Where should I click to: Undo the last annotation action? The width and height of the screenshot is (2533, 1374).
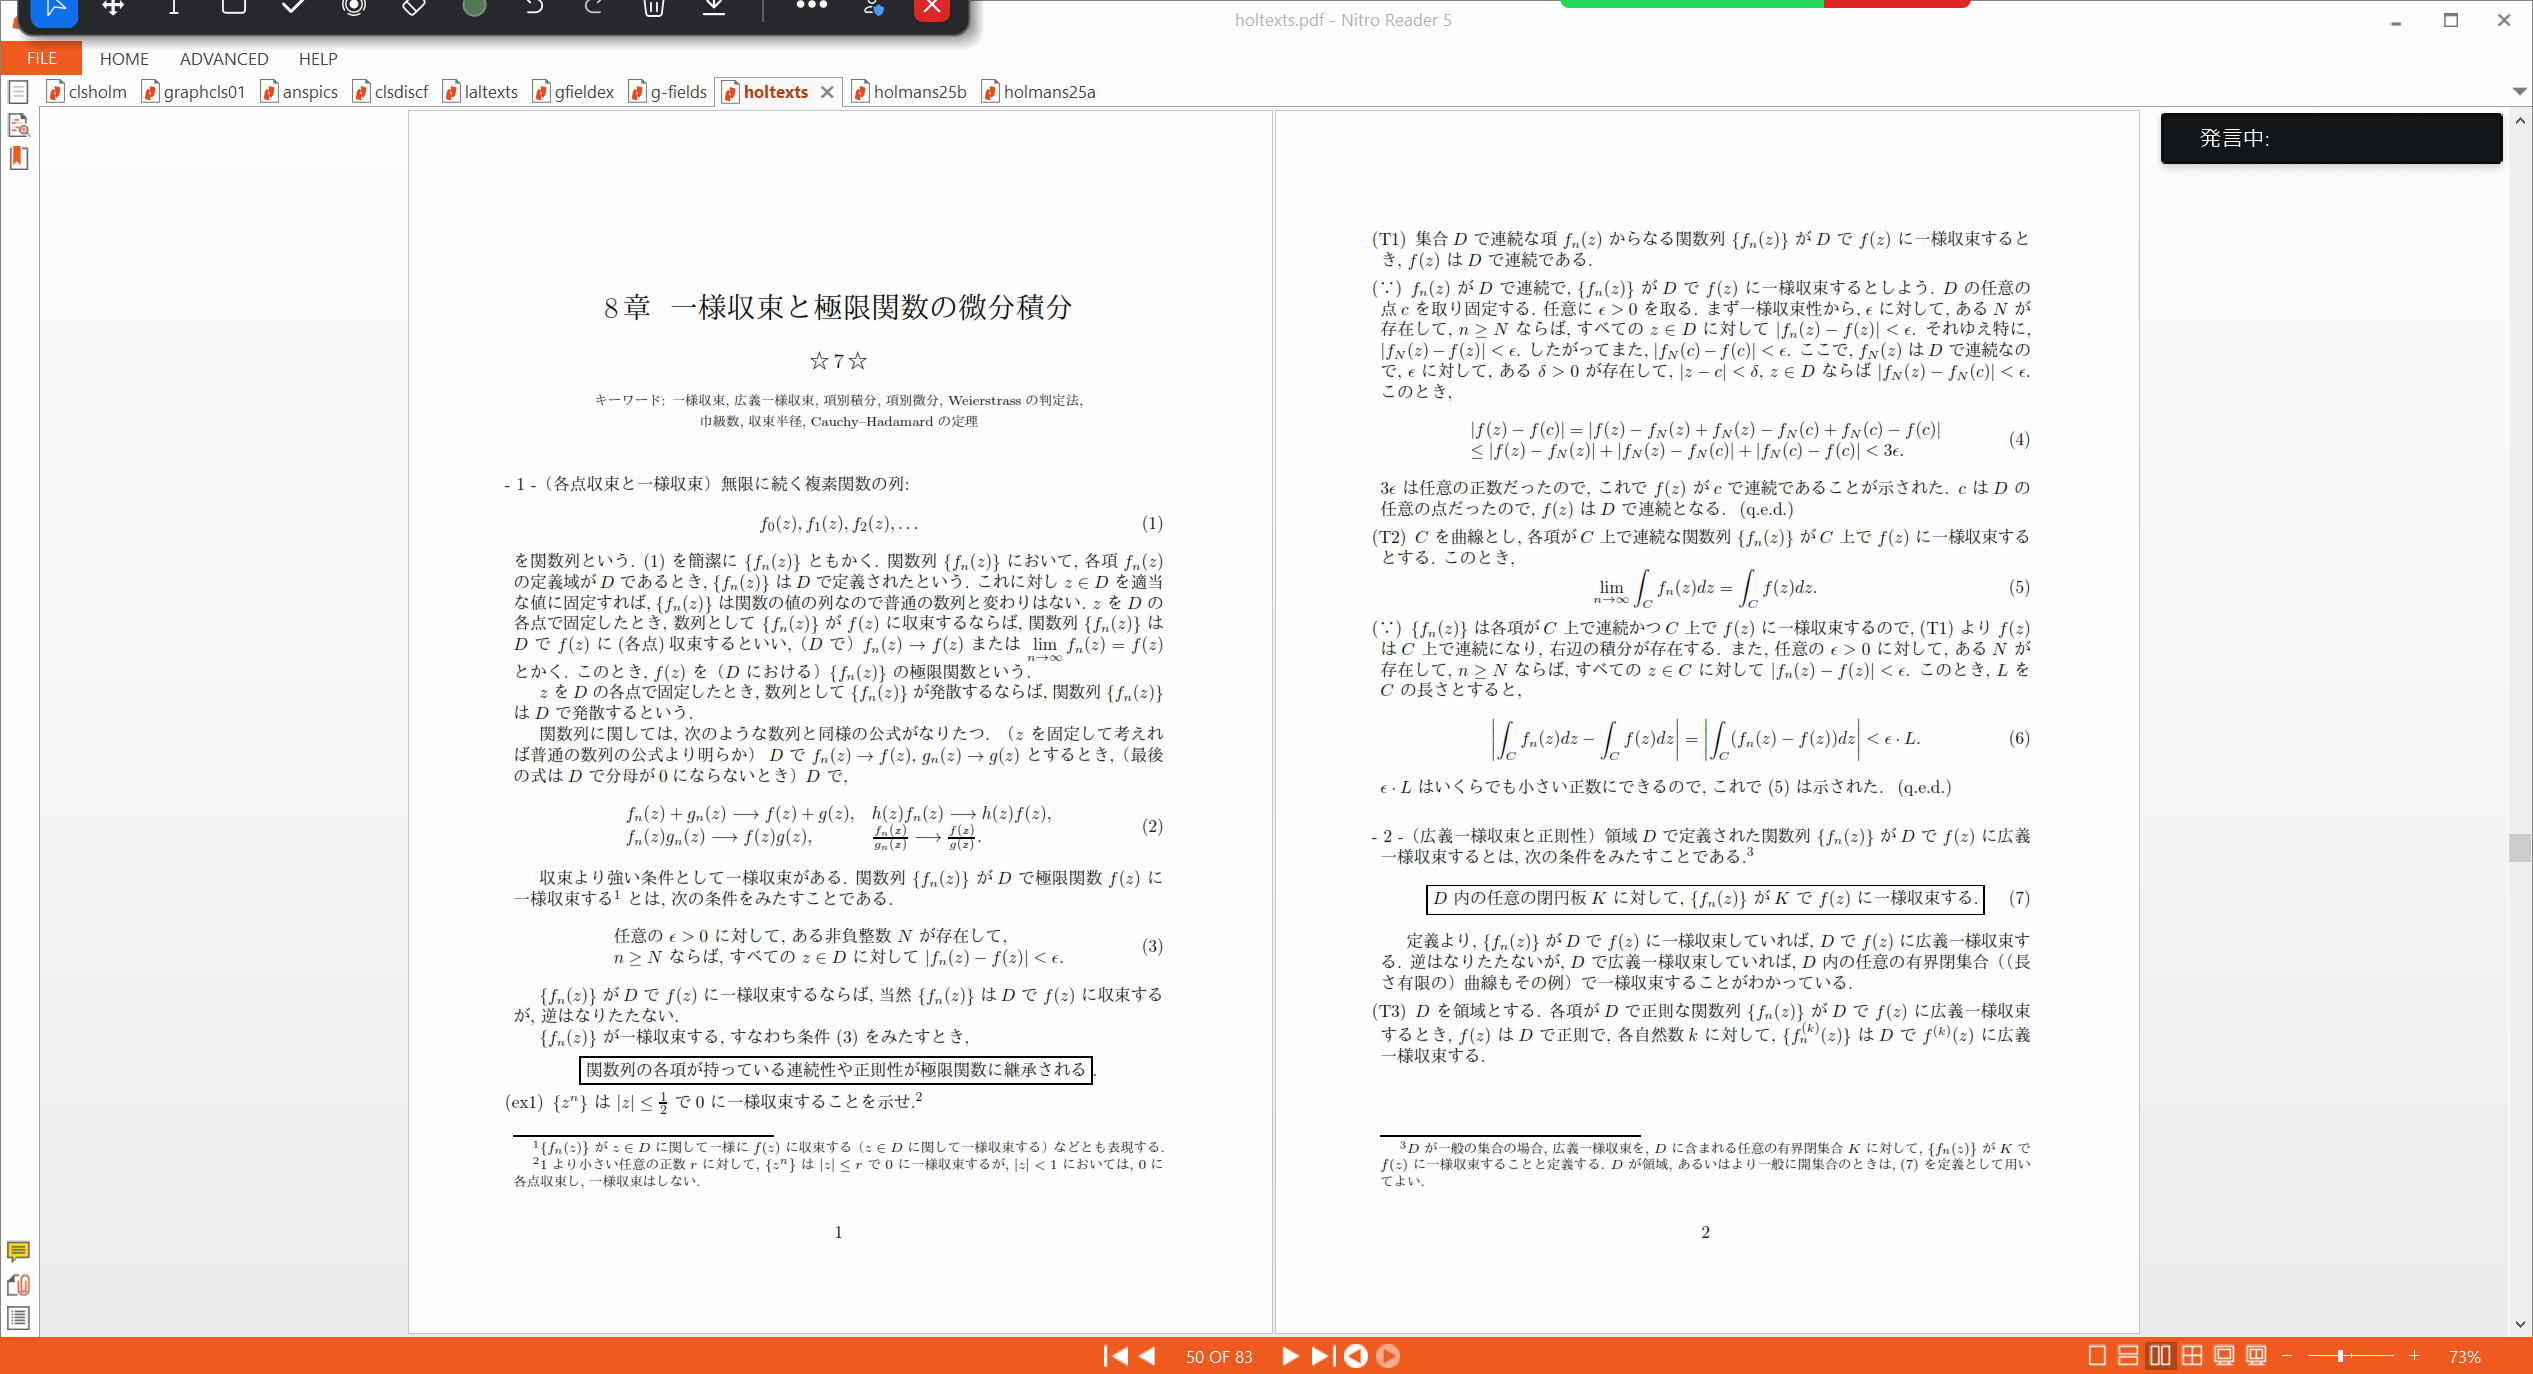click(533, 8)
